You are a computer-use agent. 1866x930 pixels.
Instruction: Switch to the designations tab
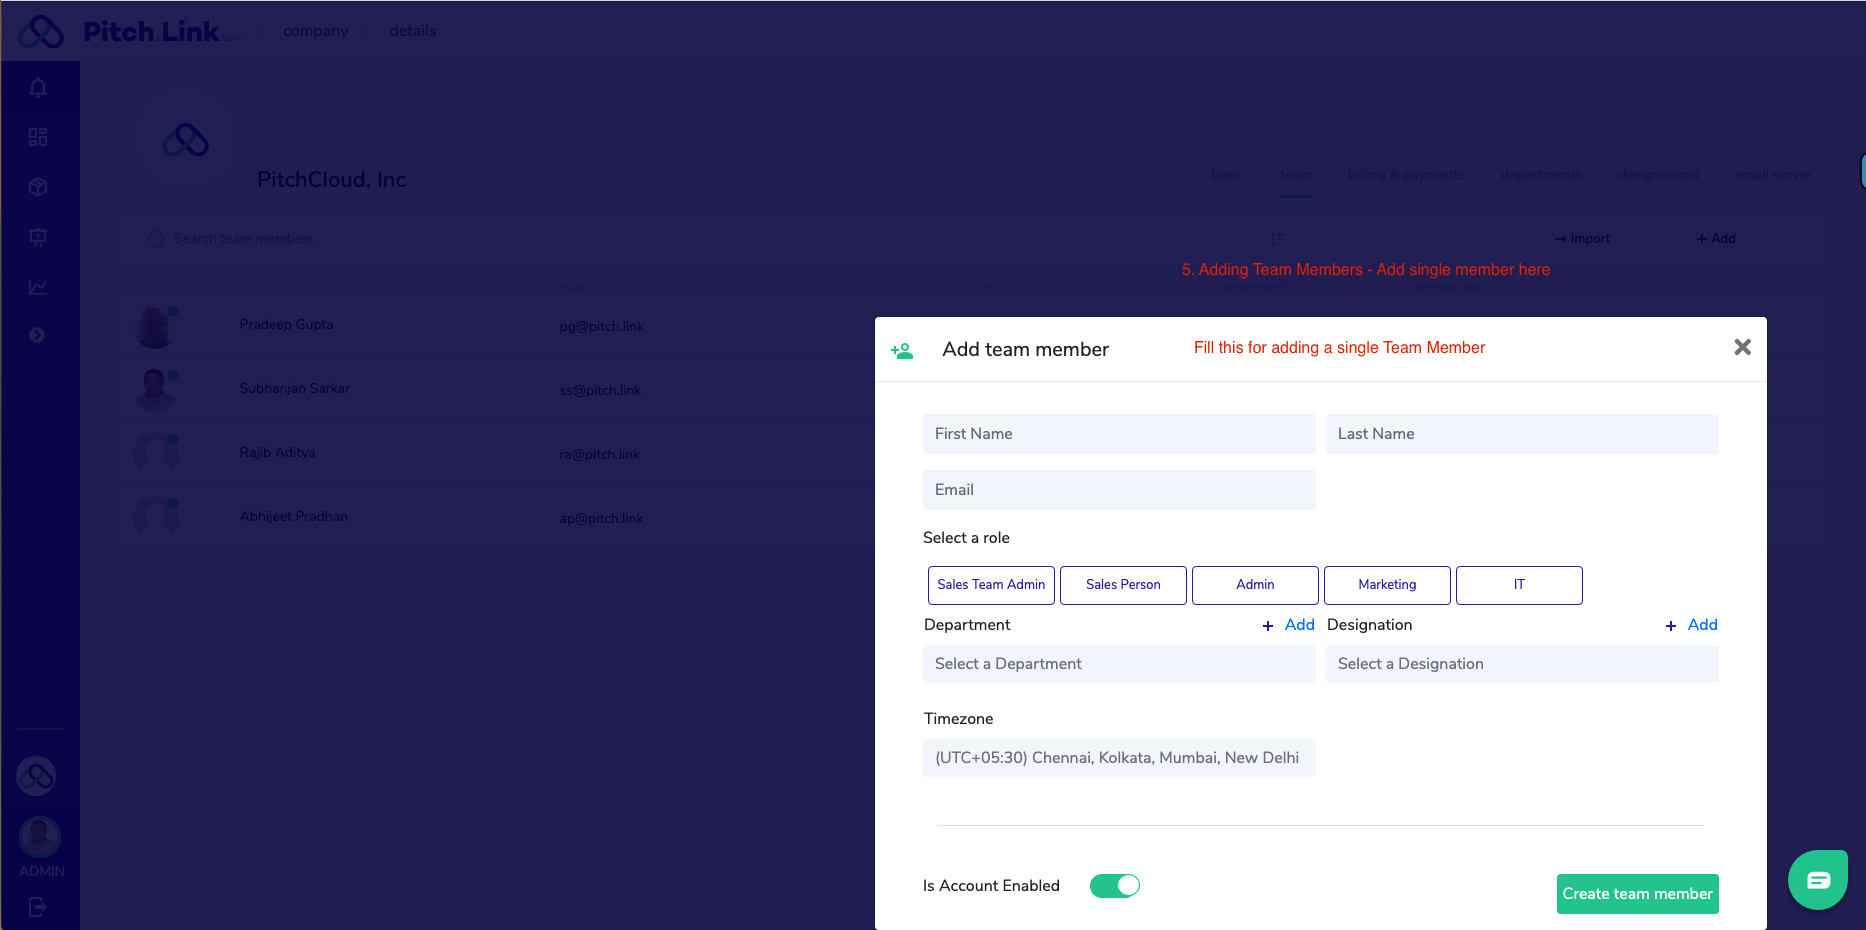point(1658,175)
